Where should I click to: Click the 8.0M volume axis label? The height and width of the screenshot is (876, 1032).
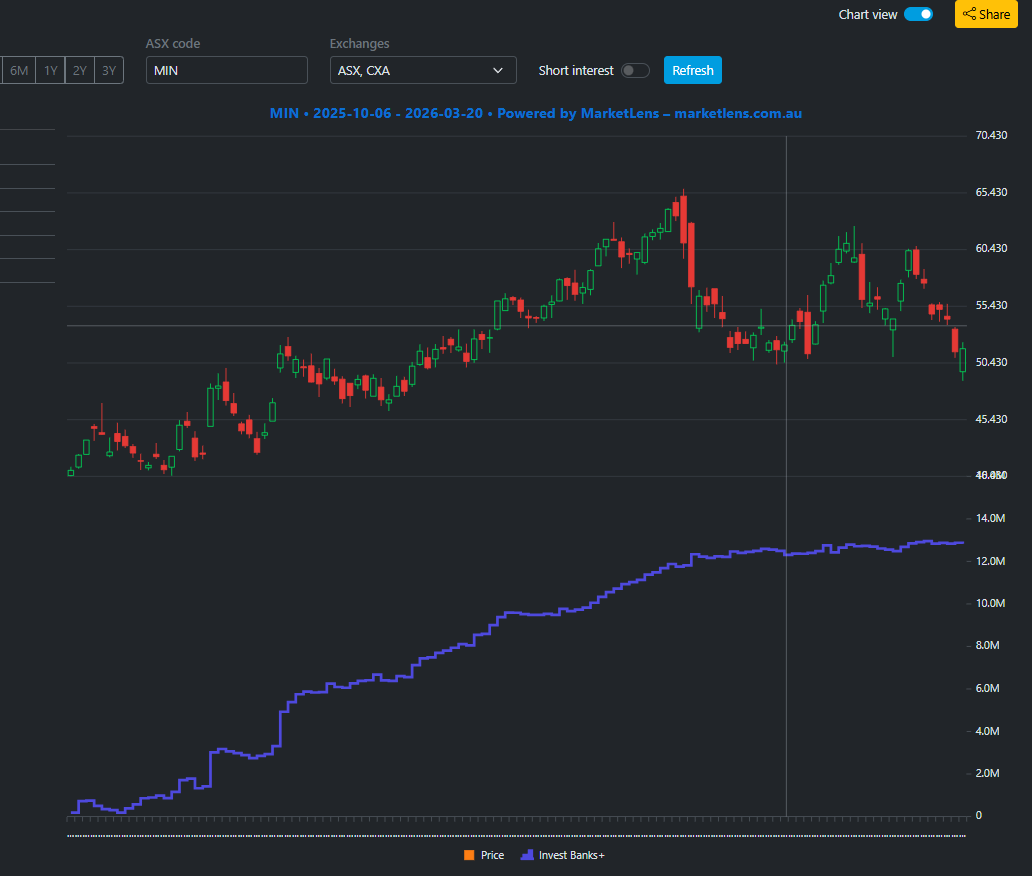[987, 645]
